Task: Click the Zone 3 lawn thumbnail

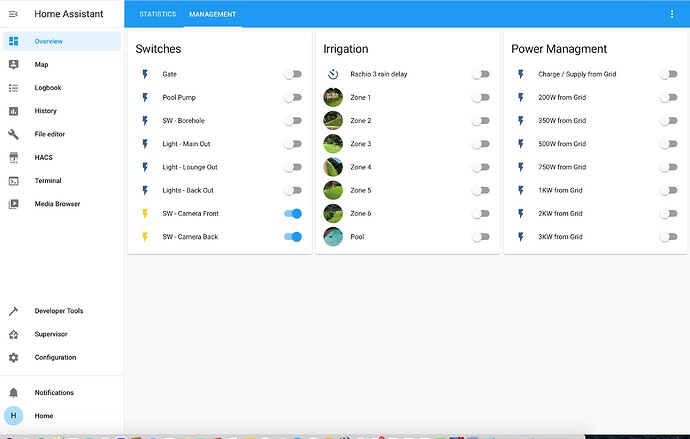Action: click(333, 144)
